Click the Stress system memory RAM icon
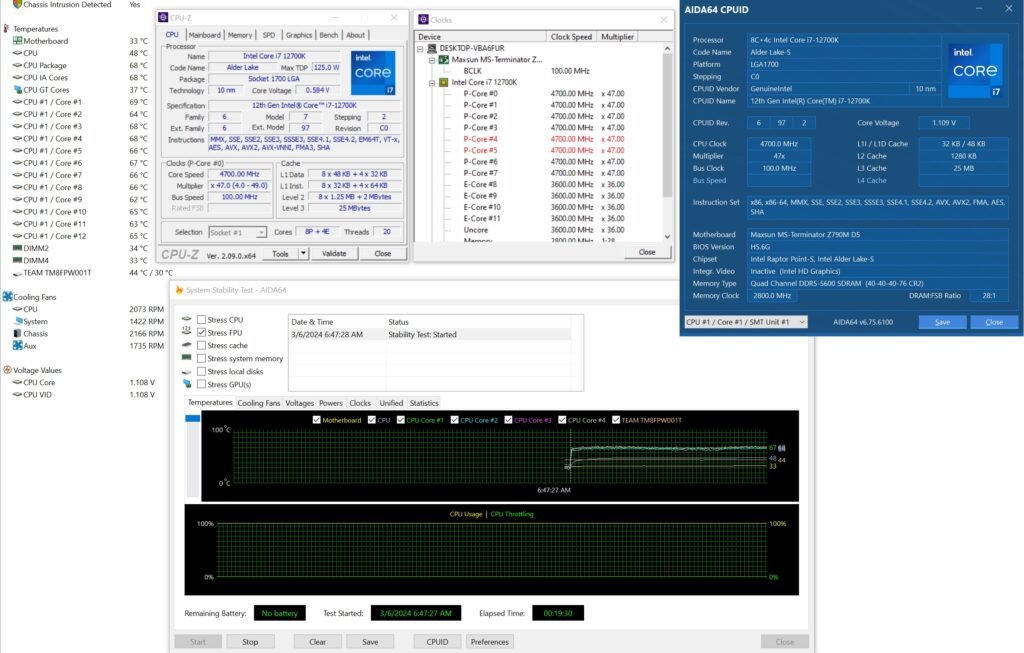 point(187,358)
